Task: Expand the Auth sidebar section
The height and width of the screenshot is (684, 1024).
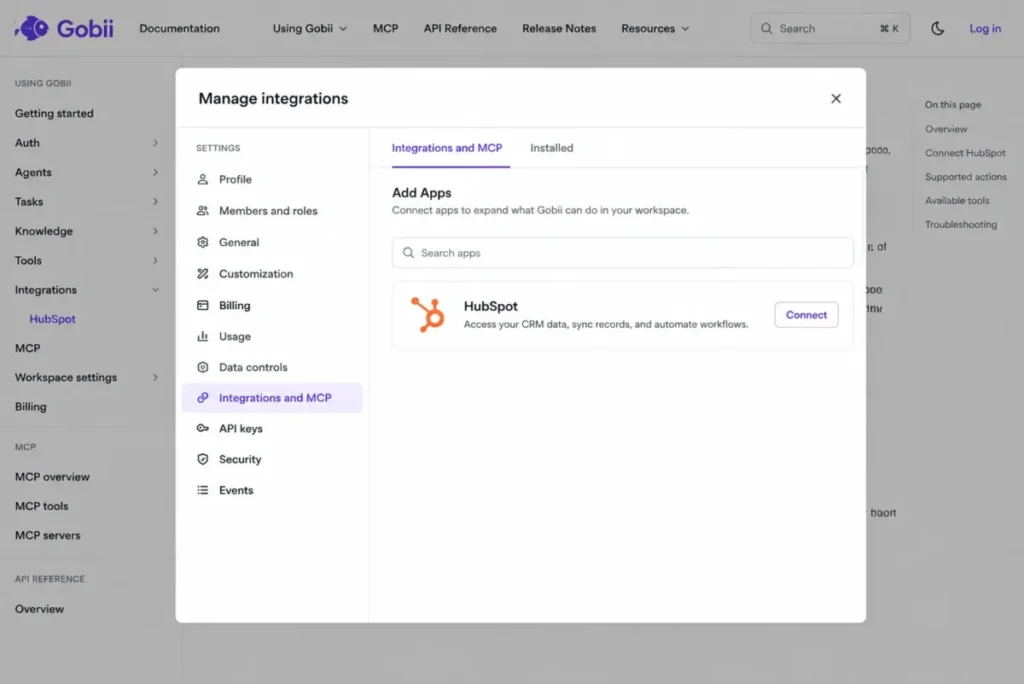Action: click(155, 142)
